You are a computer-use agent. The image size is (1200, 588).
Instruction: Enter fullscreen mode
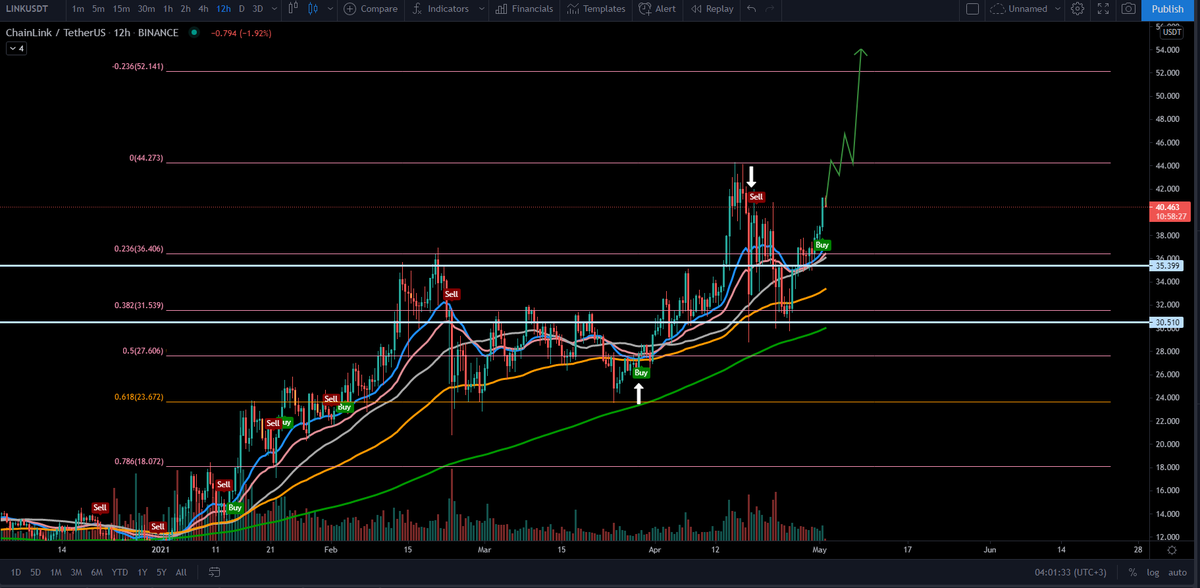click(x=1103, y=9)
